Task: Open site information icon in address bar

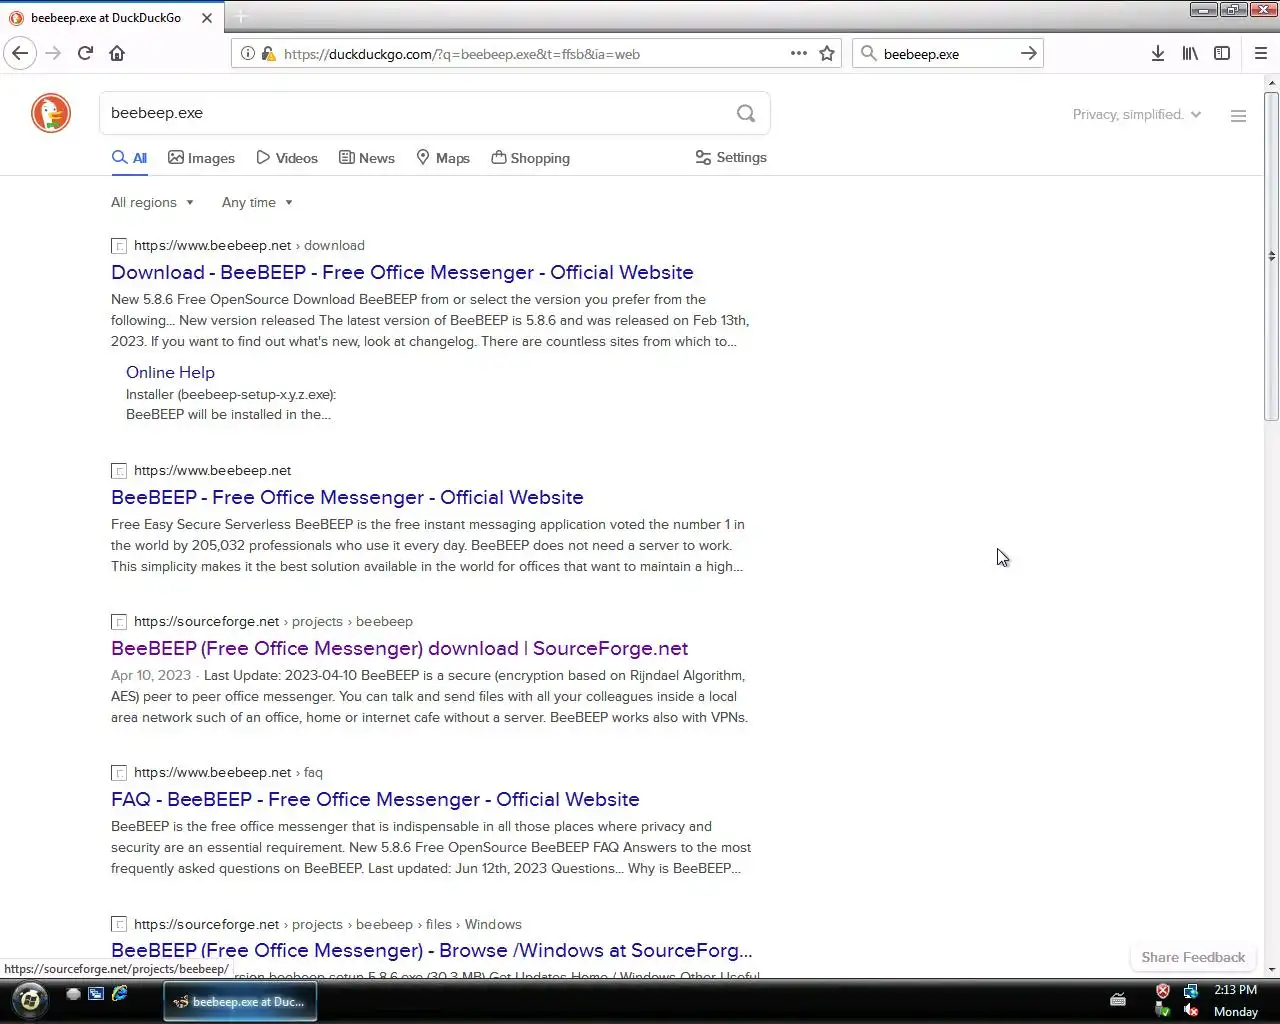Action: (248, 54)
